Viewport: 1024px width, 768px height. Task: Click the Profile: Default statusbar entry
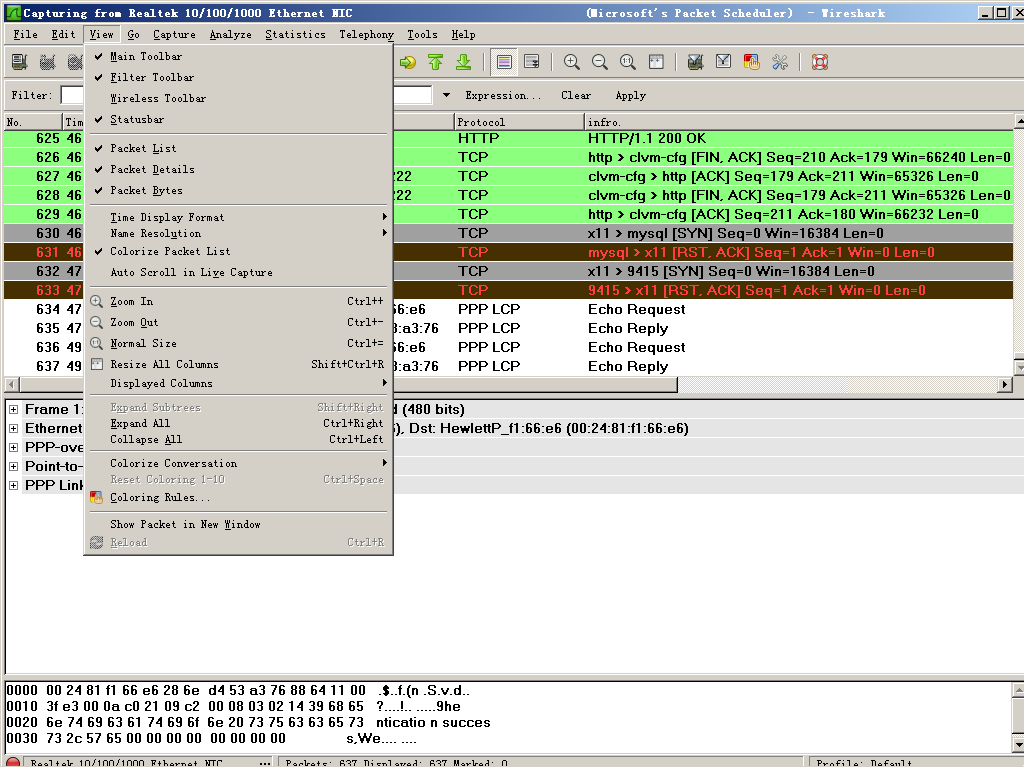pyautogui.click(x=864, y=762)
